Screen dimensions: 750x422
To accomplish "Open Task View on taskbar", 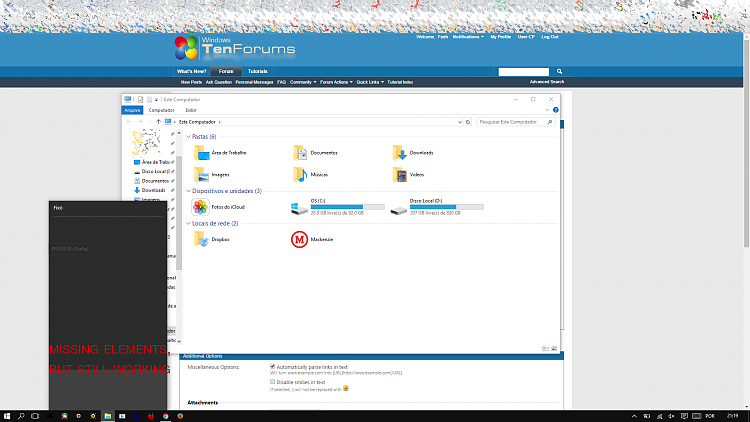I will [x=35, y=416].
